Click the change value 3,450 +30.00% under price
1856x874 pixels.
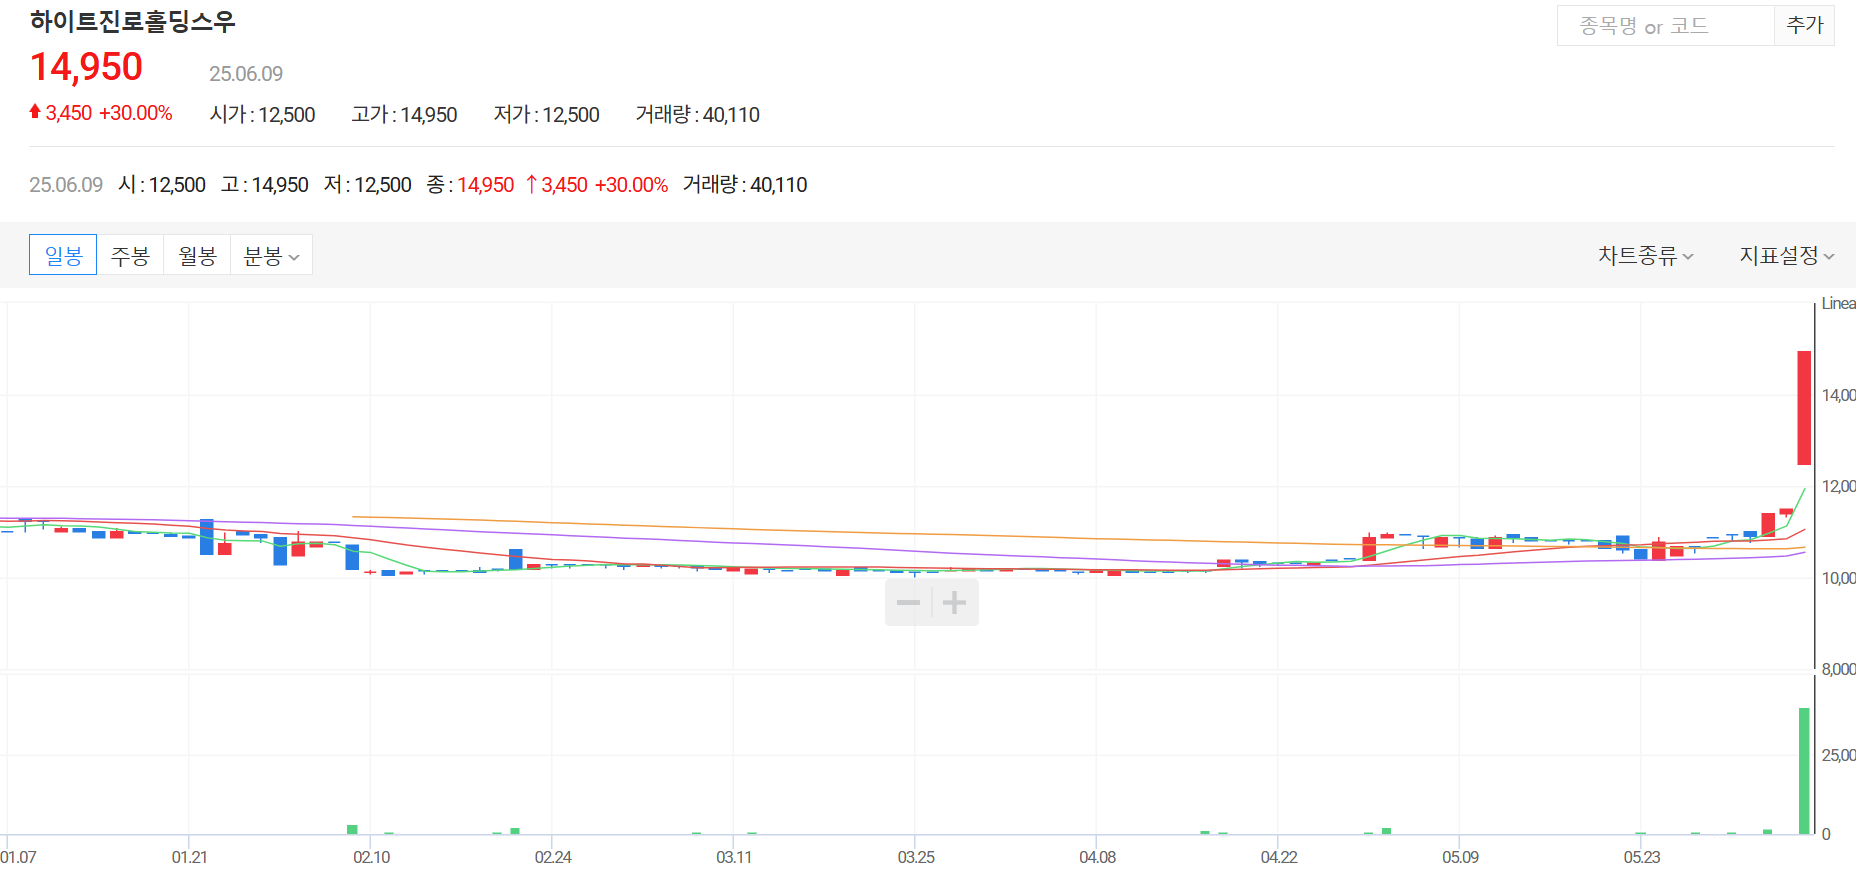(x=101, y=113)
